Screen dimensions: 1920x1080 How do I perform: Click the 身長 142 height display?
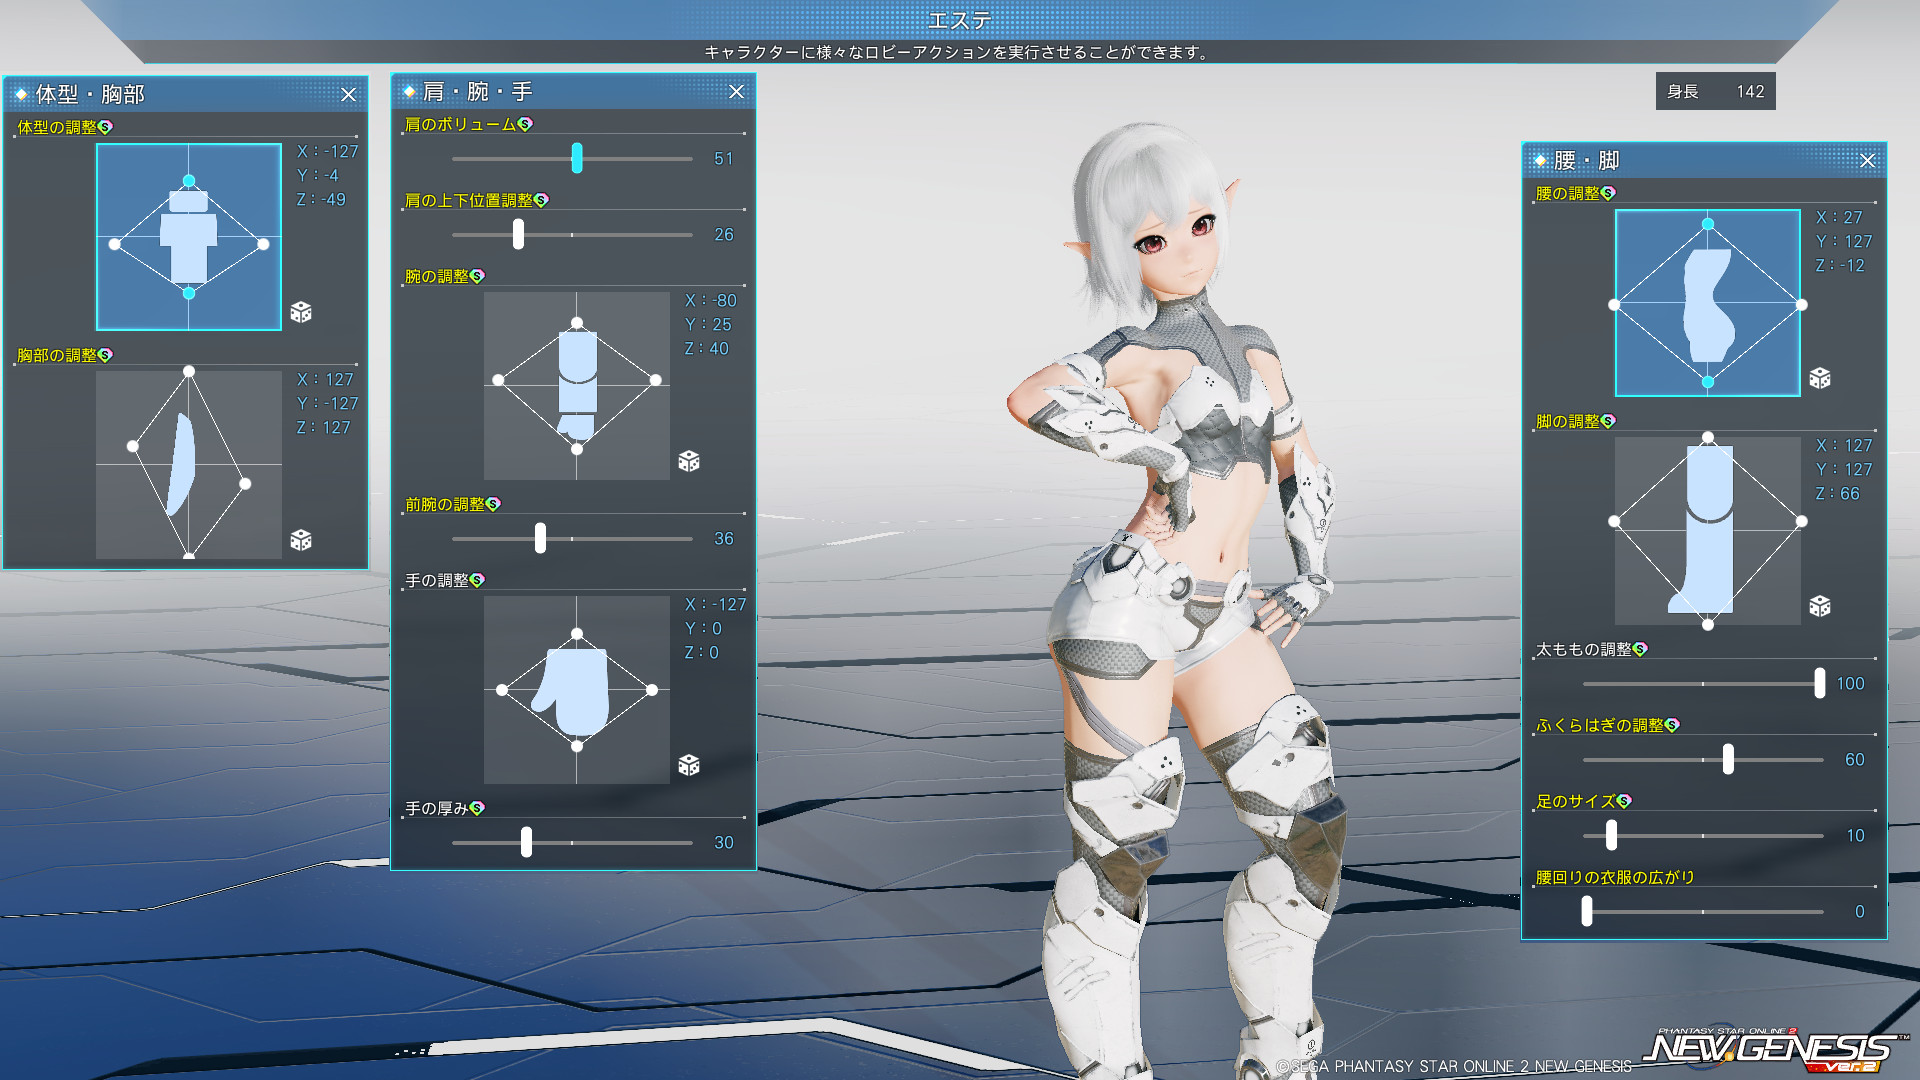pyautogui.click(x=1716, y=91)
